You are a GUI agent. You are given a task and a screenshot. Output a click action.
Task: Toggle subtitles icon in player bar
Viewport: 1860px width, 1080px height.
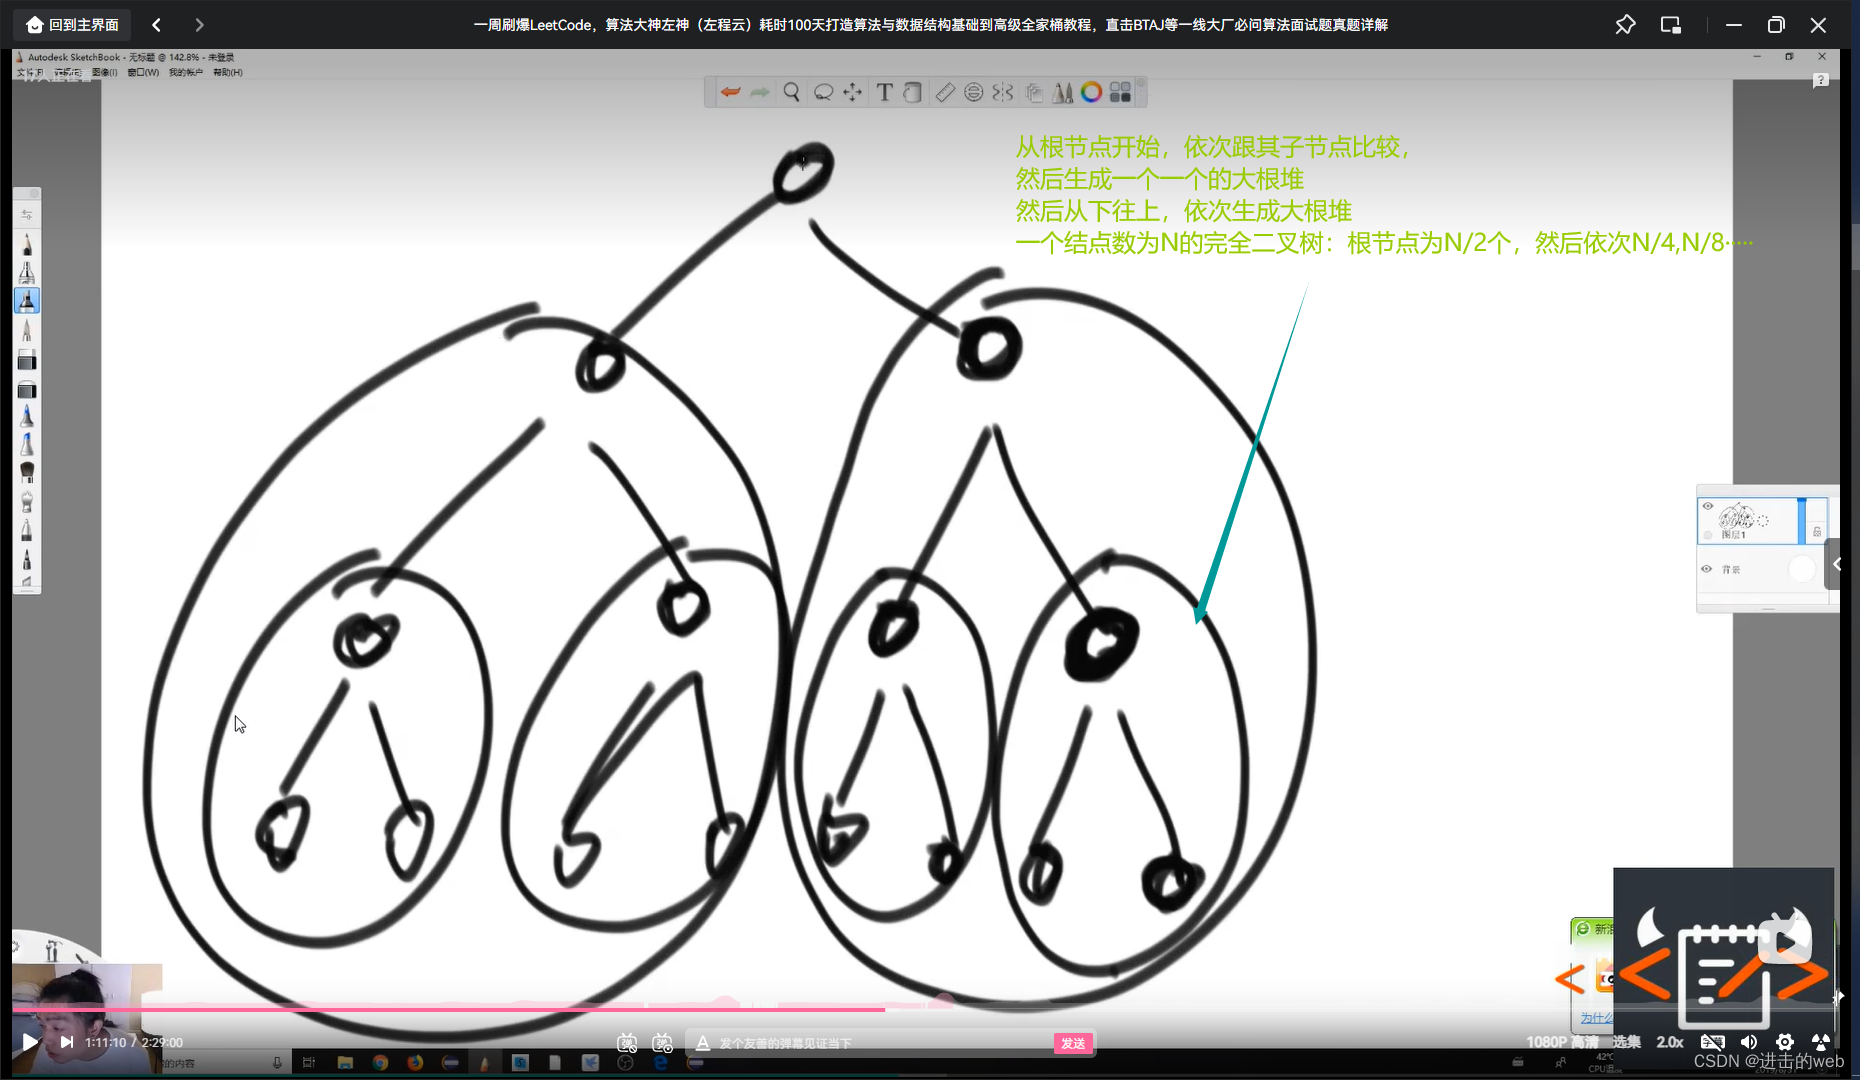1712,1042
